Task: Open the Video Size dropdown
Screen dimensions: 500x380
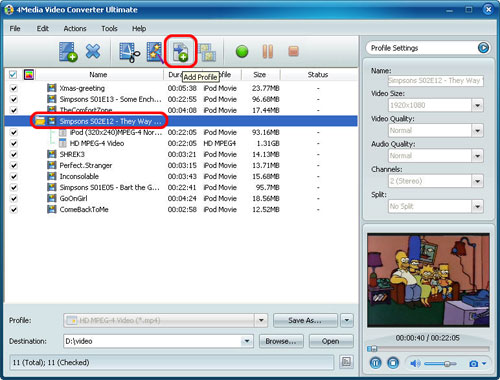Action: click(477, 105)
